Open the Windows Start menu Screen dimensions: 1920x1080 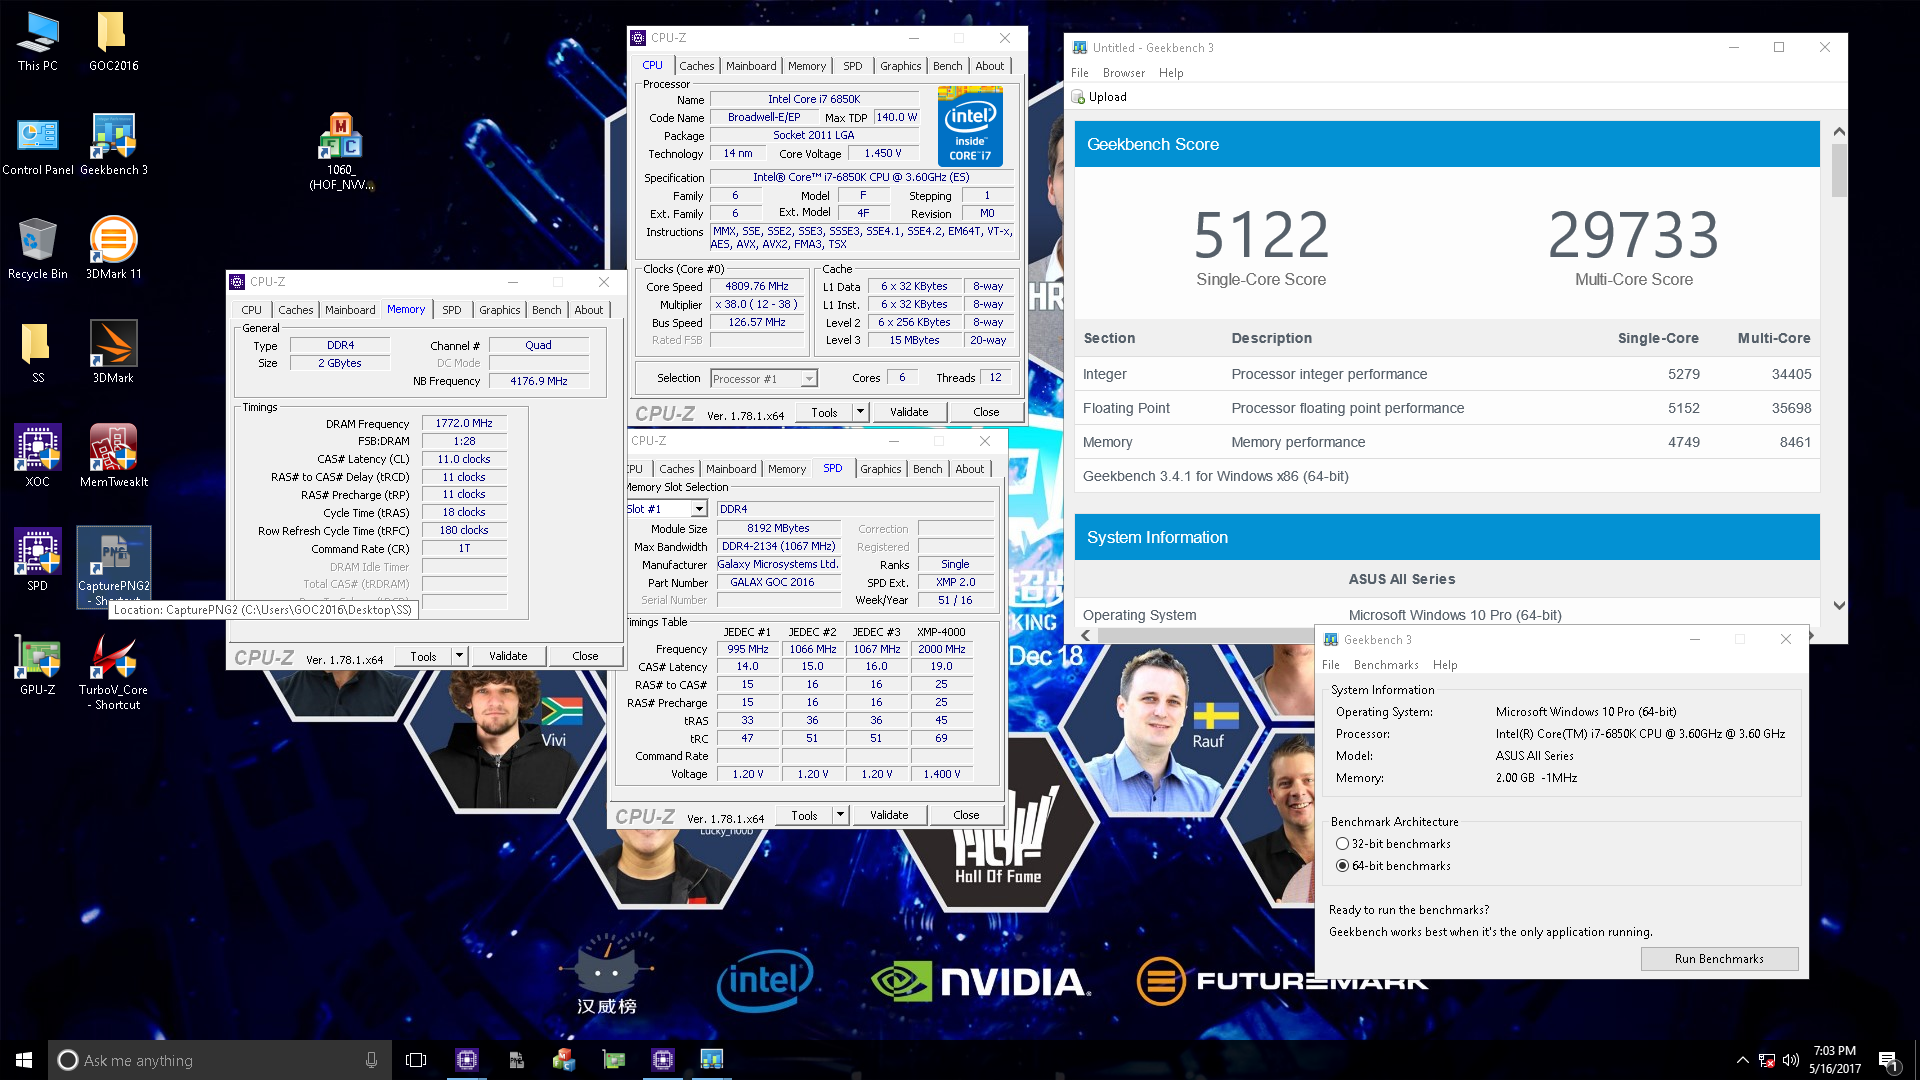click(x=24, y=1060)
